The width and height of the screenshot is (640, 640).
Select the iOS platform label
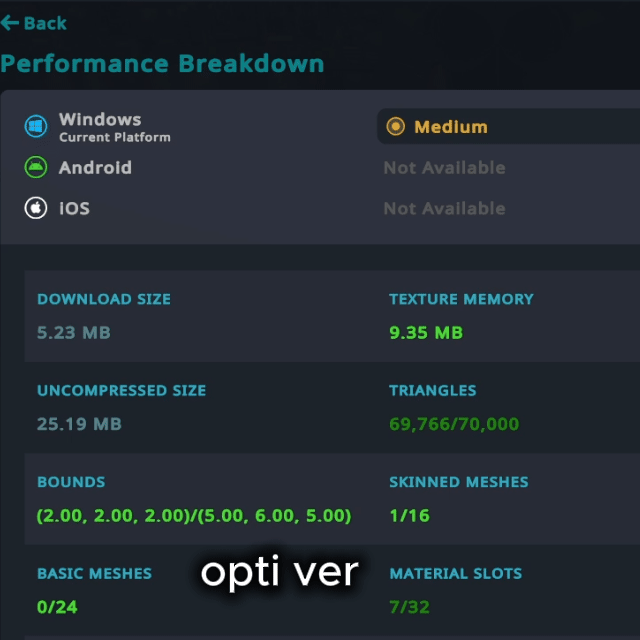[x=74, y=208]
